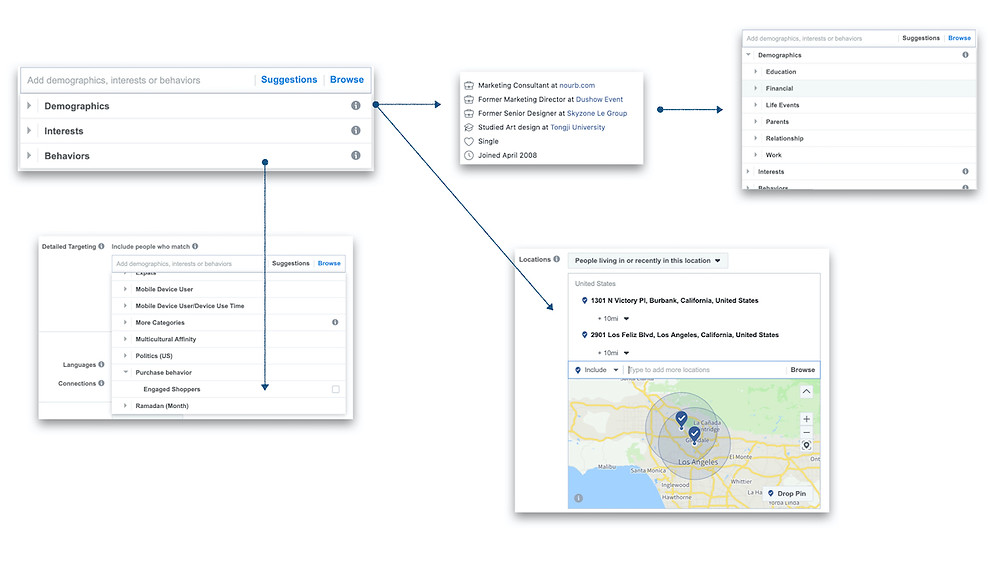Screen dimensions: 1000x563
Task: Click info icon beside More Categories row
Action: [335, 322]
